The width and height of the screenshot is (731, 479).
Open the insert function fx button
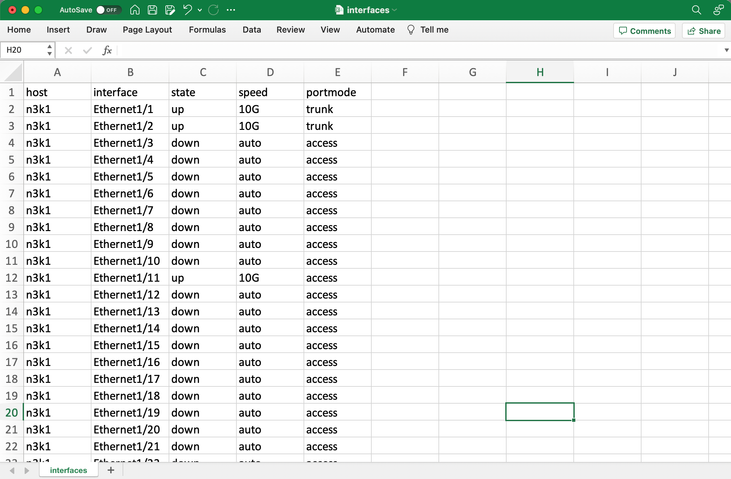pyautogui.click(x=107, y=50)
